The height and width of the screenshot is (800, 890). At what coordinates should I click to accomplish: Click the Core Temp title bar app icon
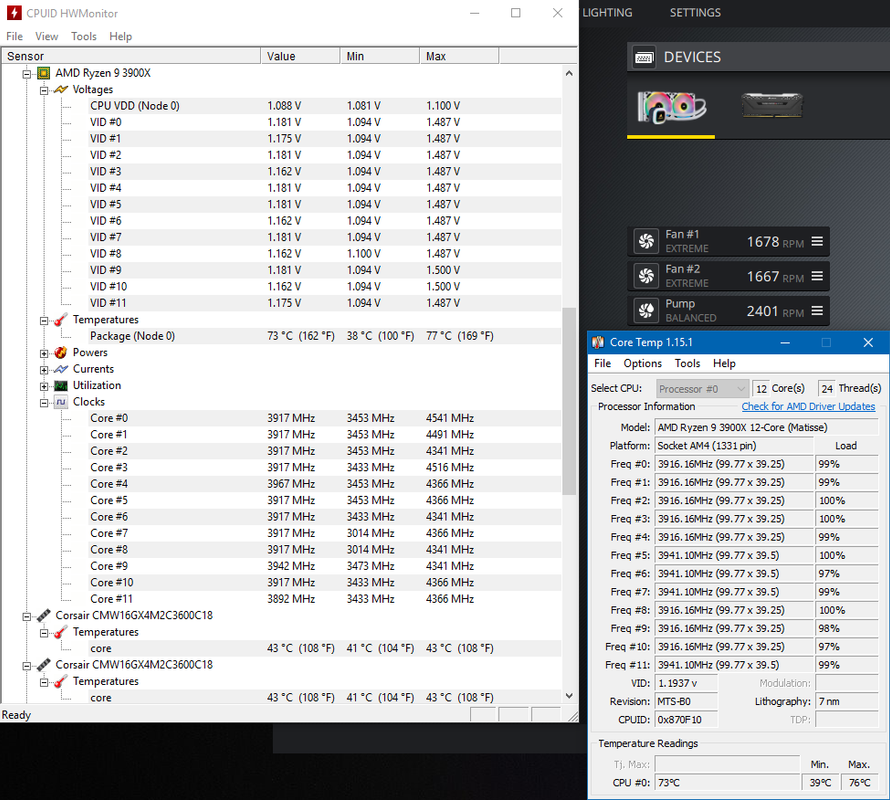tap(598, 342)
